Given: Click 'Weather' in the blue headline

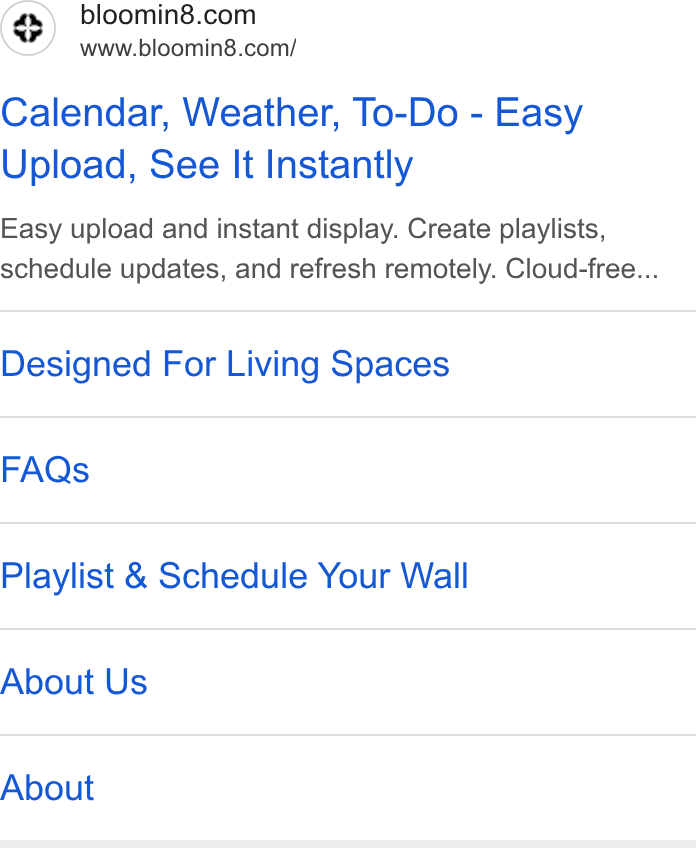Looking at the screenshot, I should 262,113.
